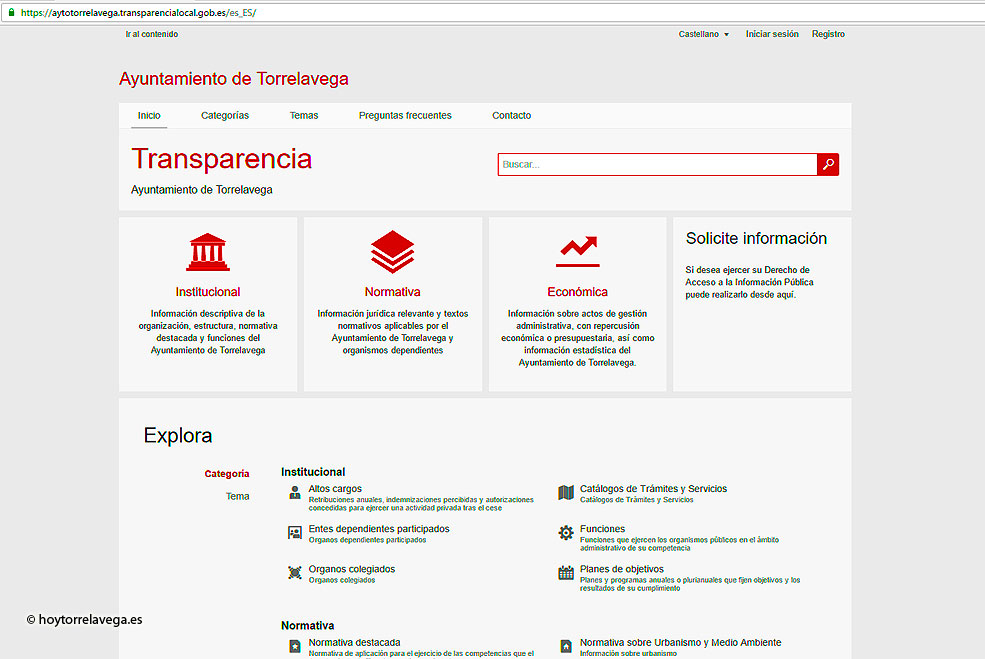Focus the Buscar search field
This screenshot has width=985, height=659.
[x=657, y=165]
